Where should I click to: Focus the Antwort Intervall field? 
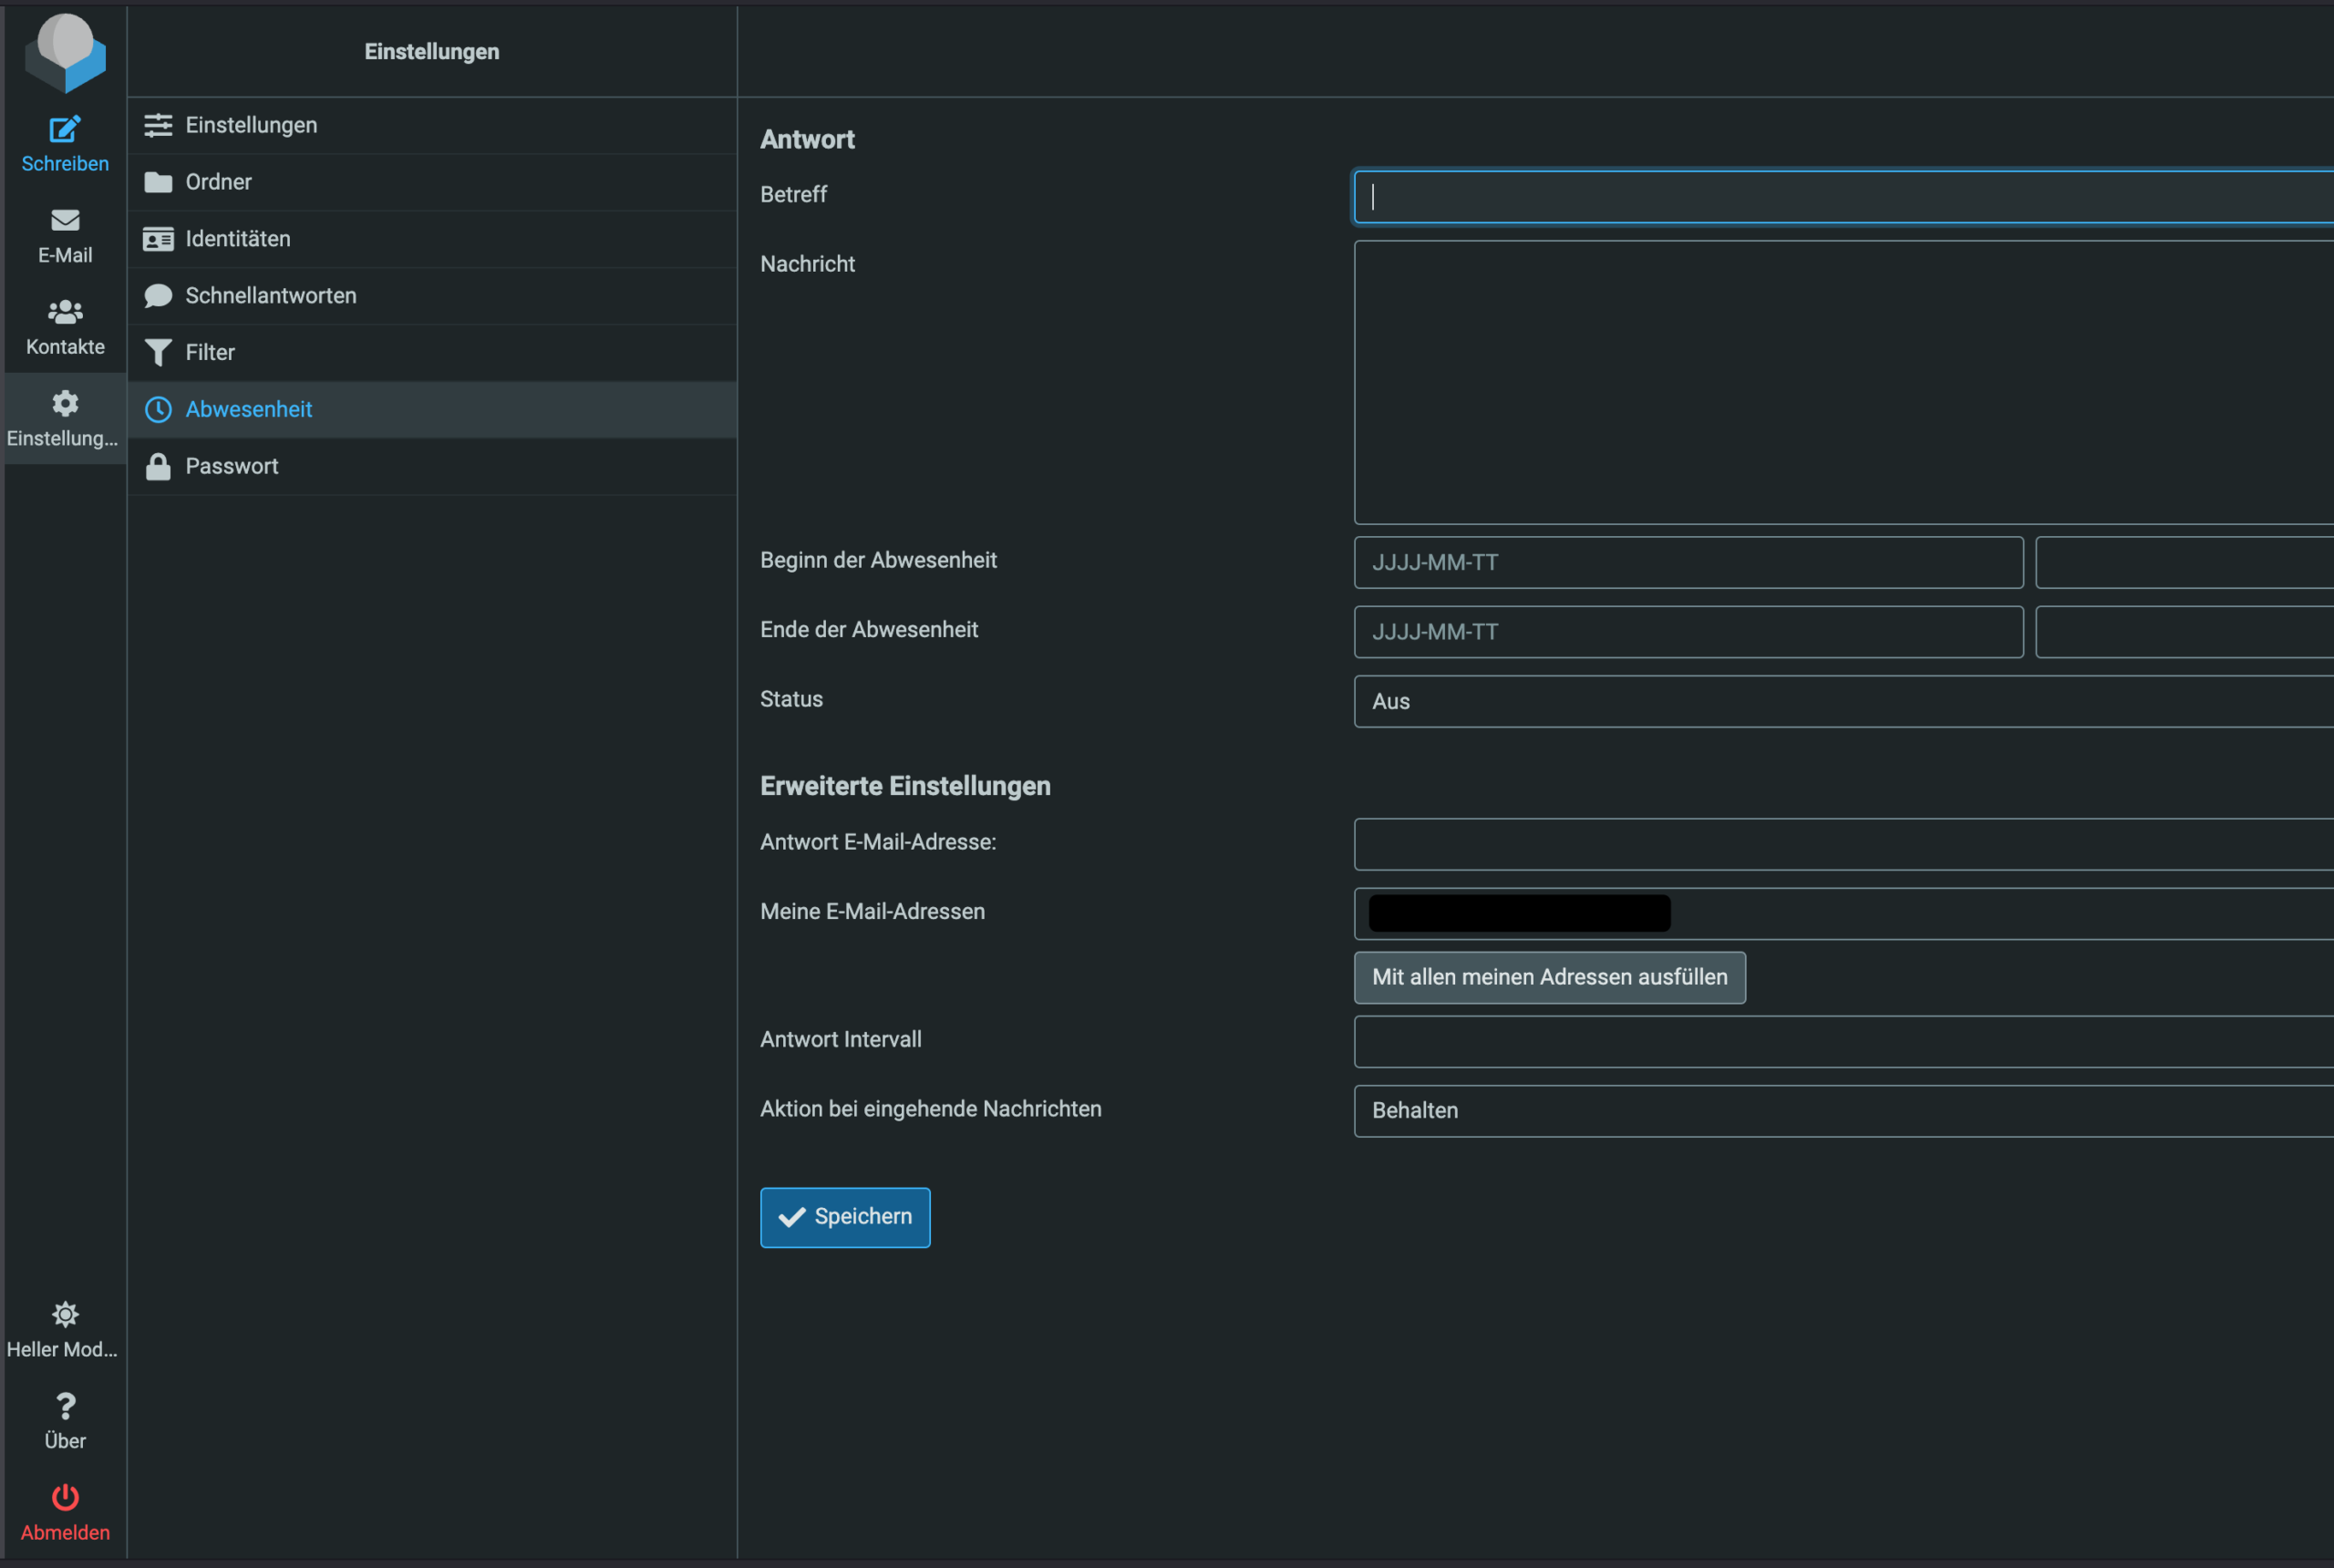pos(1842,1042)
